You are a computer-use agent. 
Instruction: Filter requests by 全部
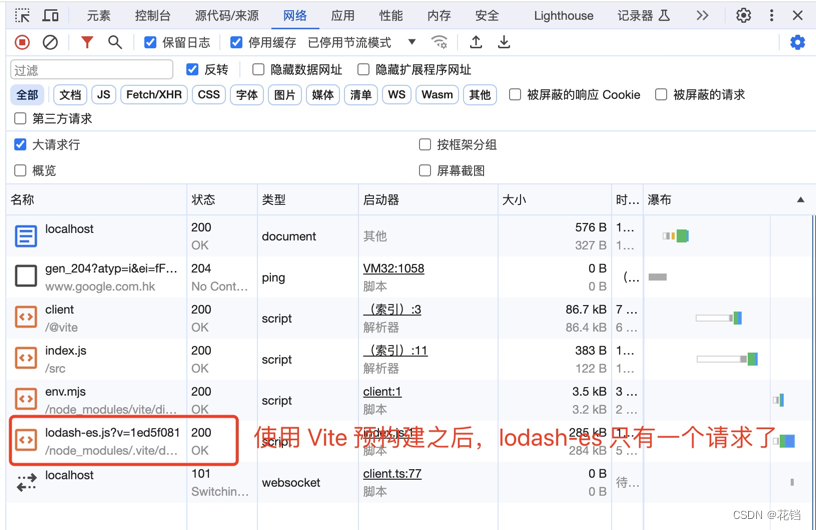point(27,95)
